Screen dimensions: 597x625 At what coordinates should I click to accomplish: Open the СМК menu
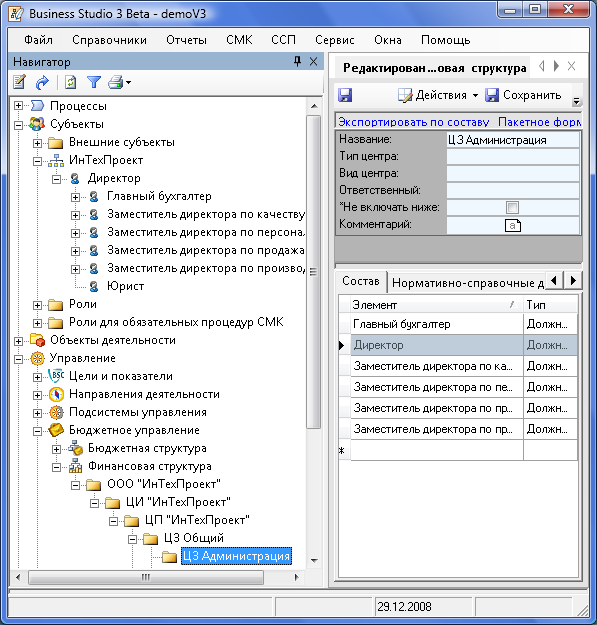point(239,40)
